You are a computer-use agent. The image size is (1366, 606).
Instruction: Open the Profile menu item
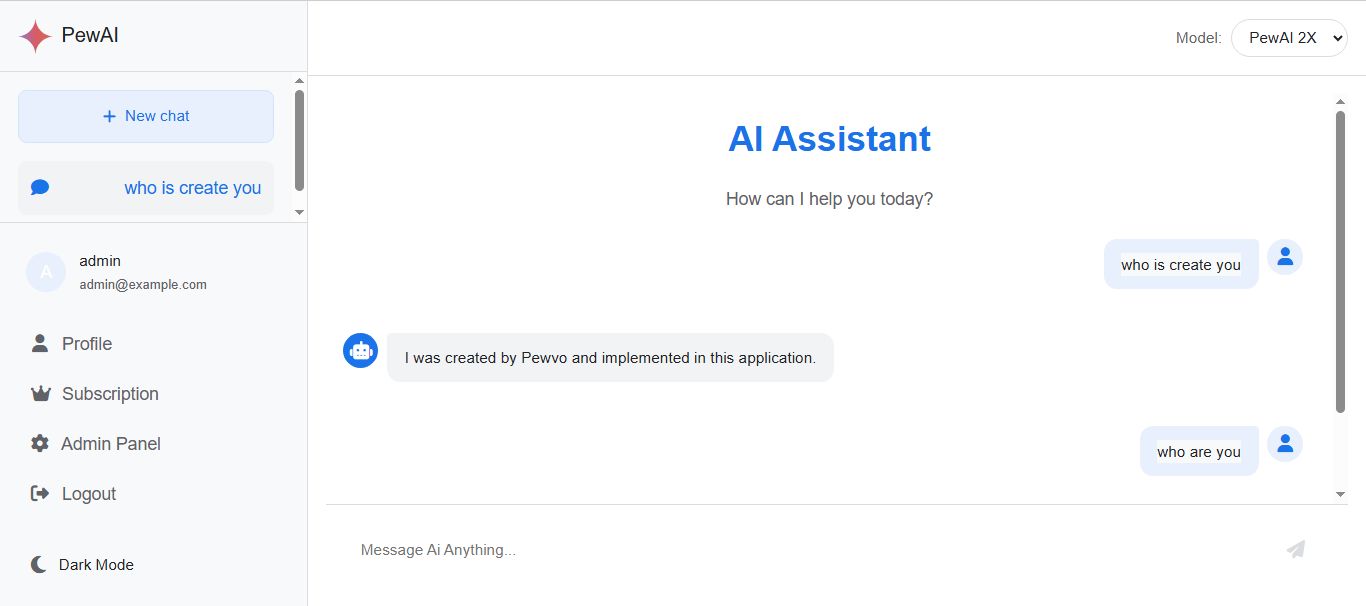click(x=87, y=344)
